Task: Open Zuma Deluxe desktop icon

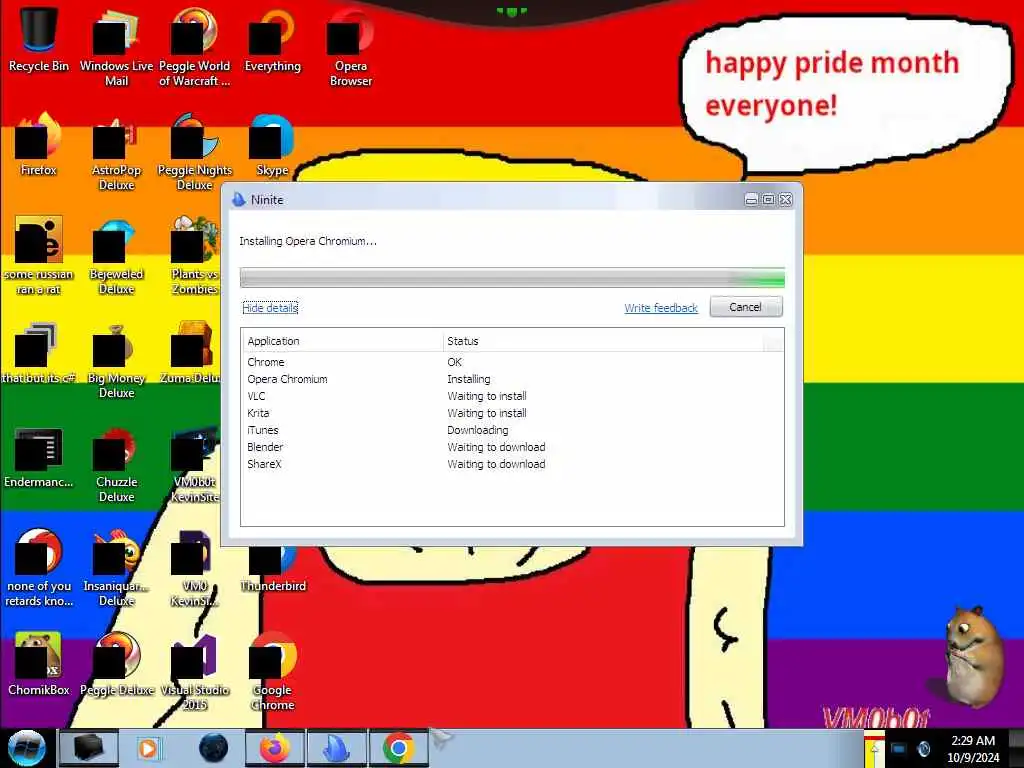Action: (x=191, y=351)
